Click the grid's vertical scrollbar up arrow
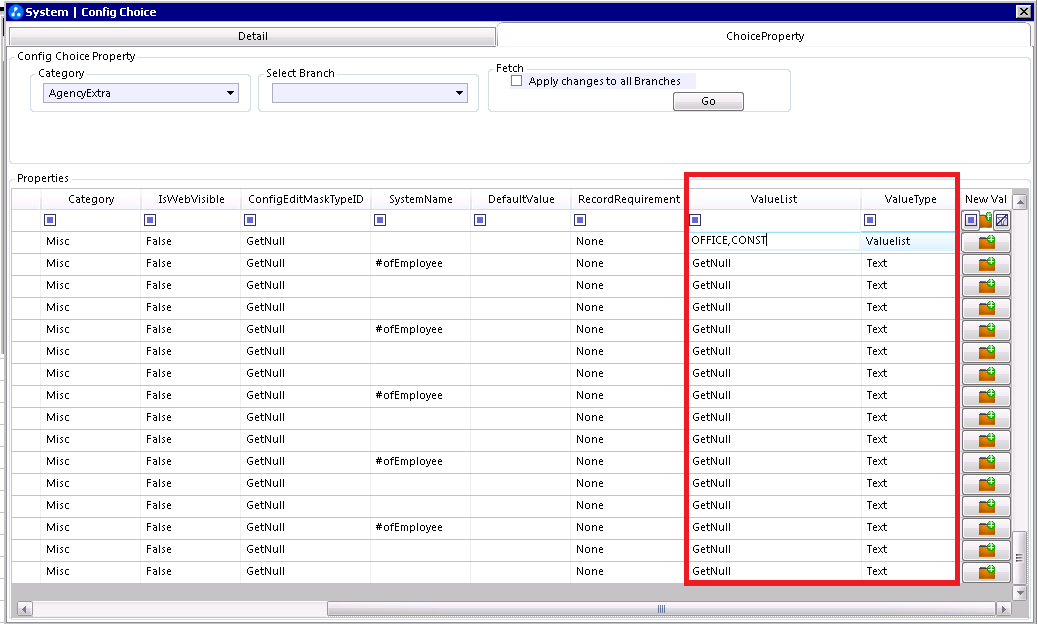This screenshot has width=1037, height=624. point(1020,202)
